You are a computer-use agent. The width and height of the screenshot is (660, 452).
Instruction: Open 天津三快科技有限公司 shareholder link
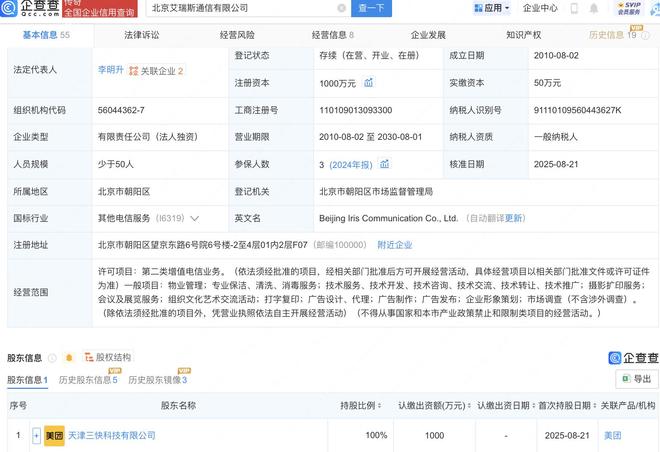point(112,436)
